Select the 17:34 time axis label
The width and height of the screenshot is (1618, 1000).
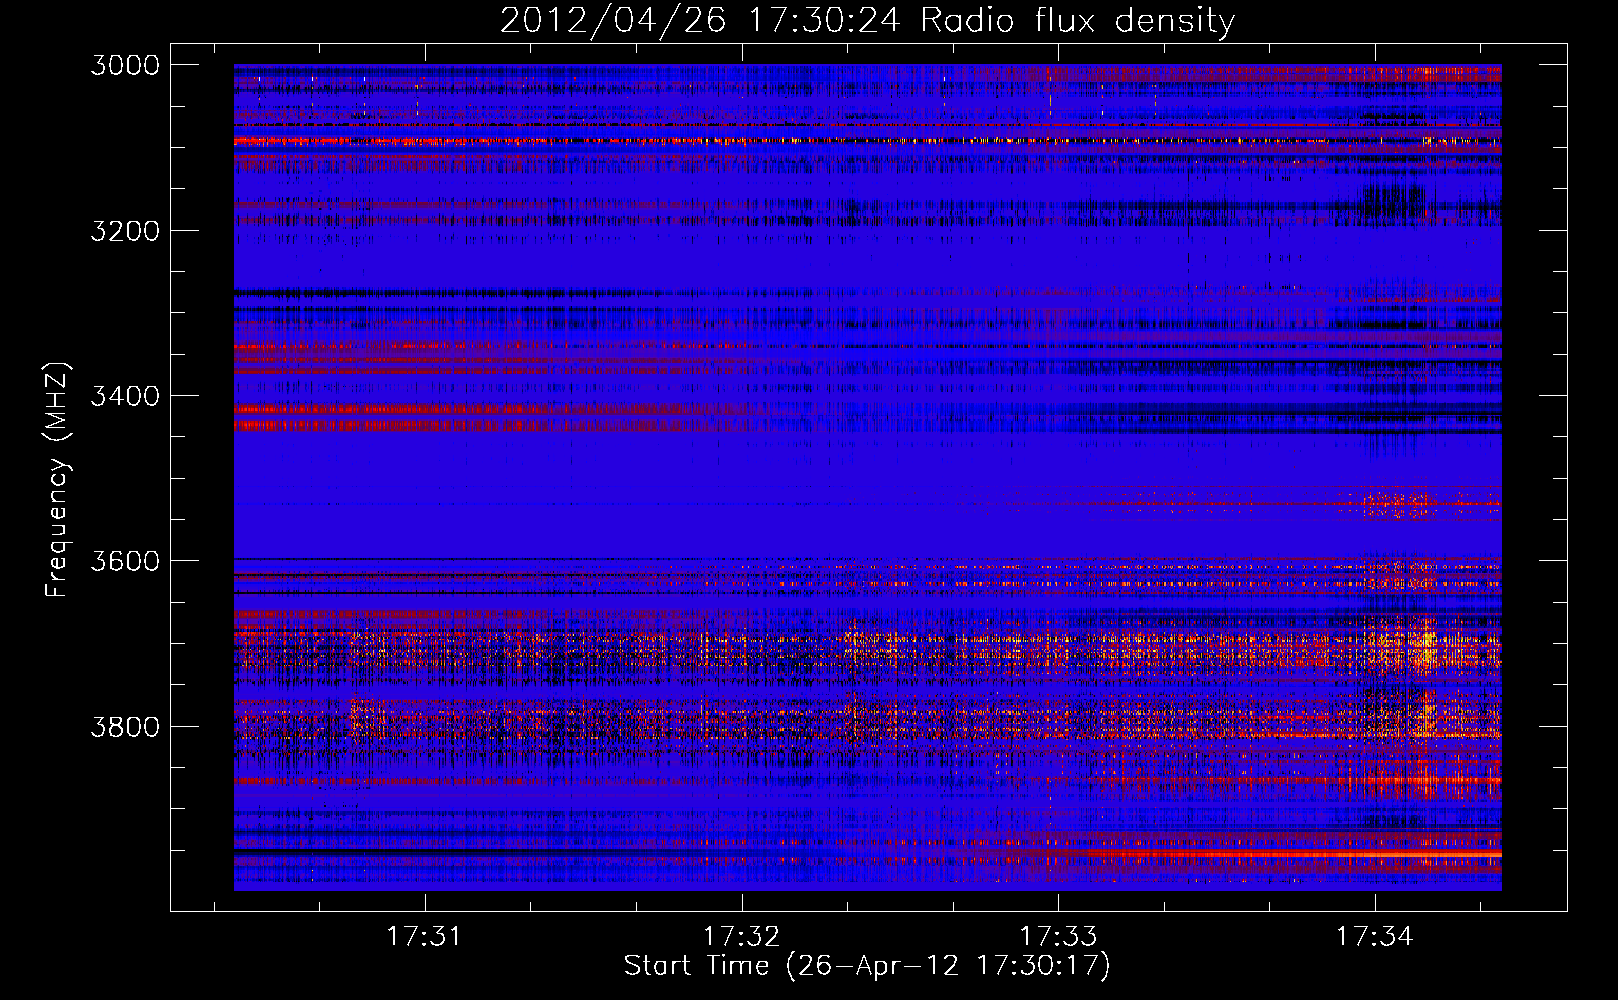coord(1375,937)
